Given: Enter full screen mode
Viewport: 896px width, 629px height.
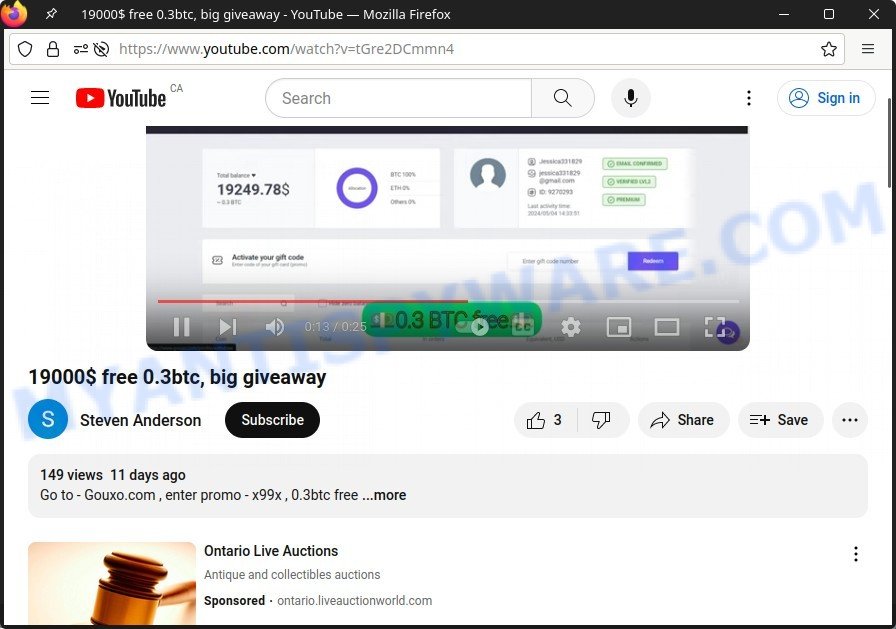Looking at the screenshot, I should (715, 327).
